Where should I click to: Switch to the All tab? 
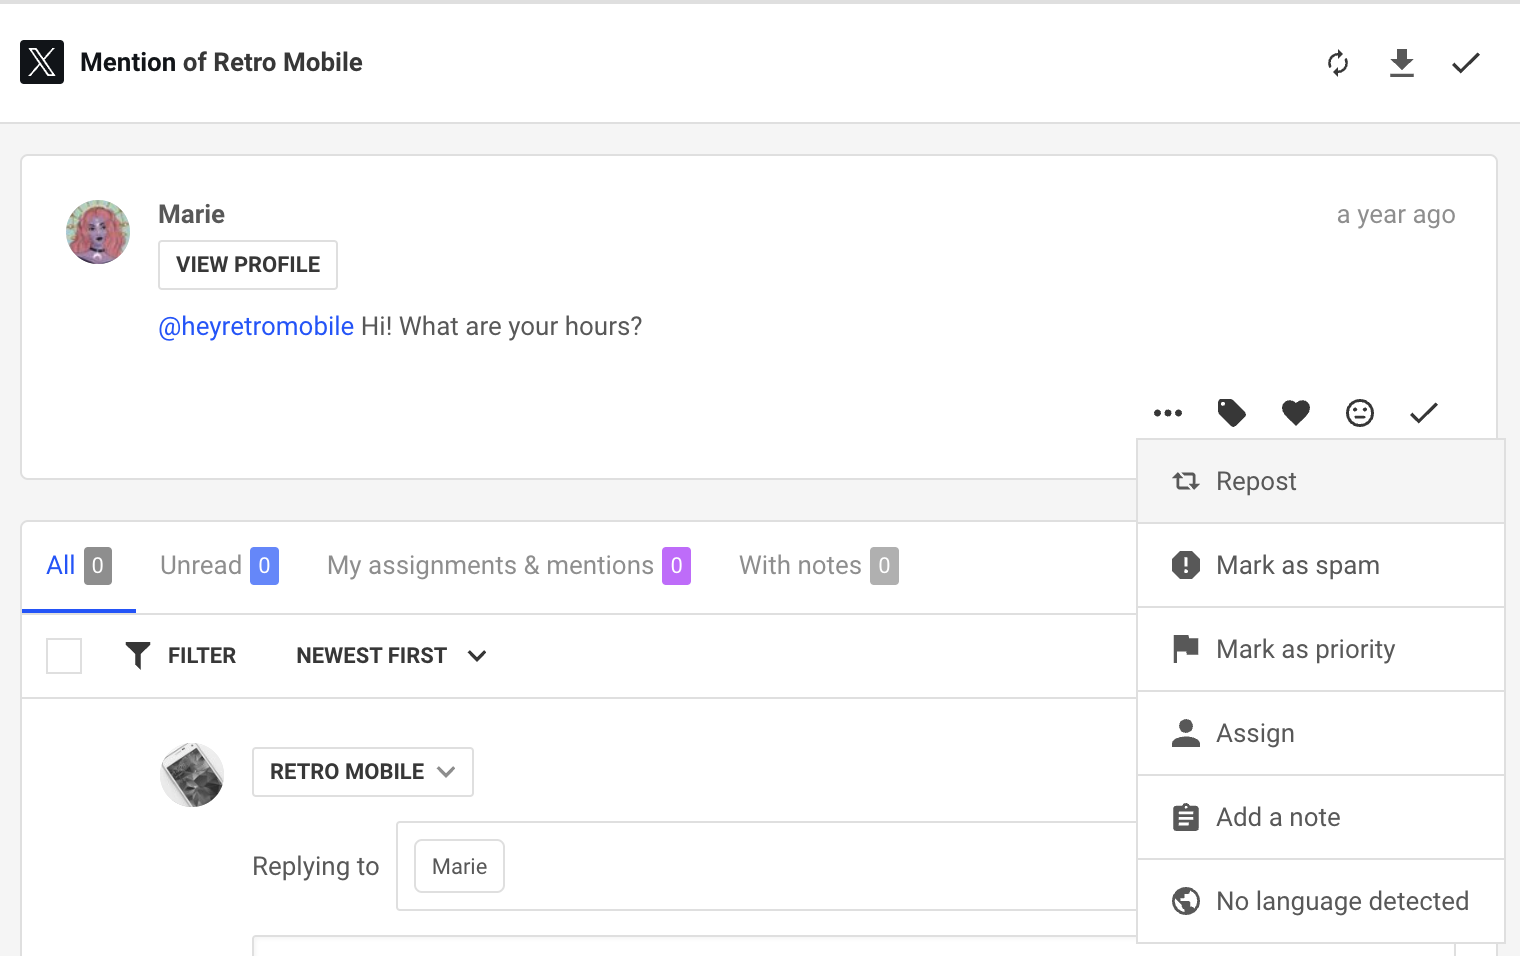coord(79,566)
